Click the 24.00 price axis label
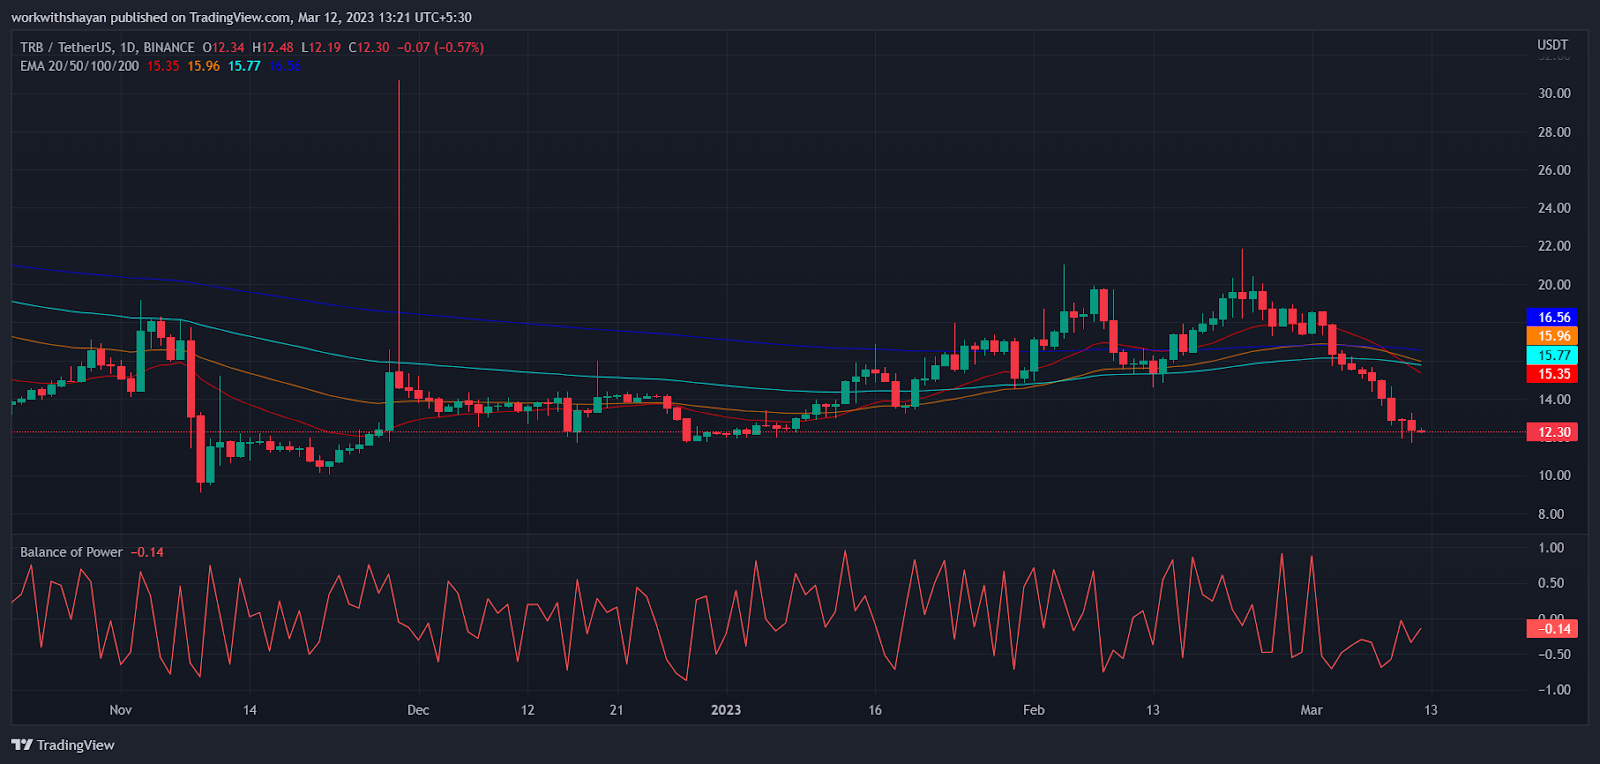This screenshot has height=764, width=1600. point(1554,208)
